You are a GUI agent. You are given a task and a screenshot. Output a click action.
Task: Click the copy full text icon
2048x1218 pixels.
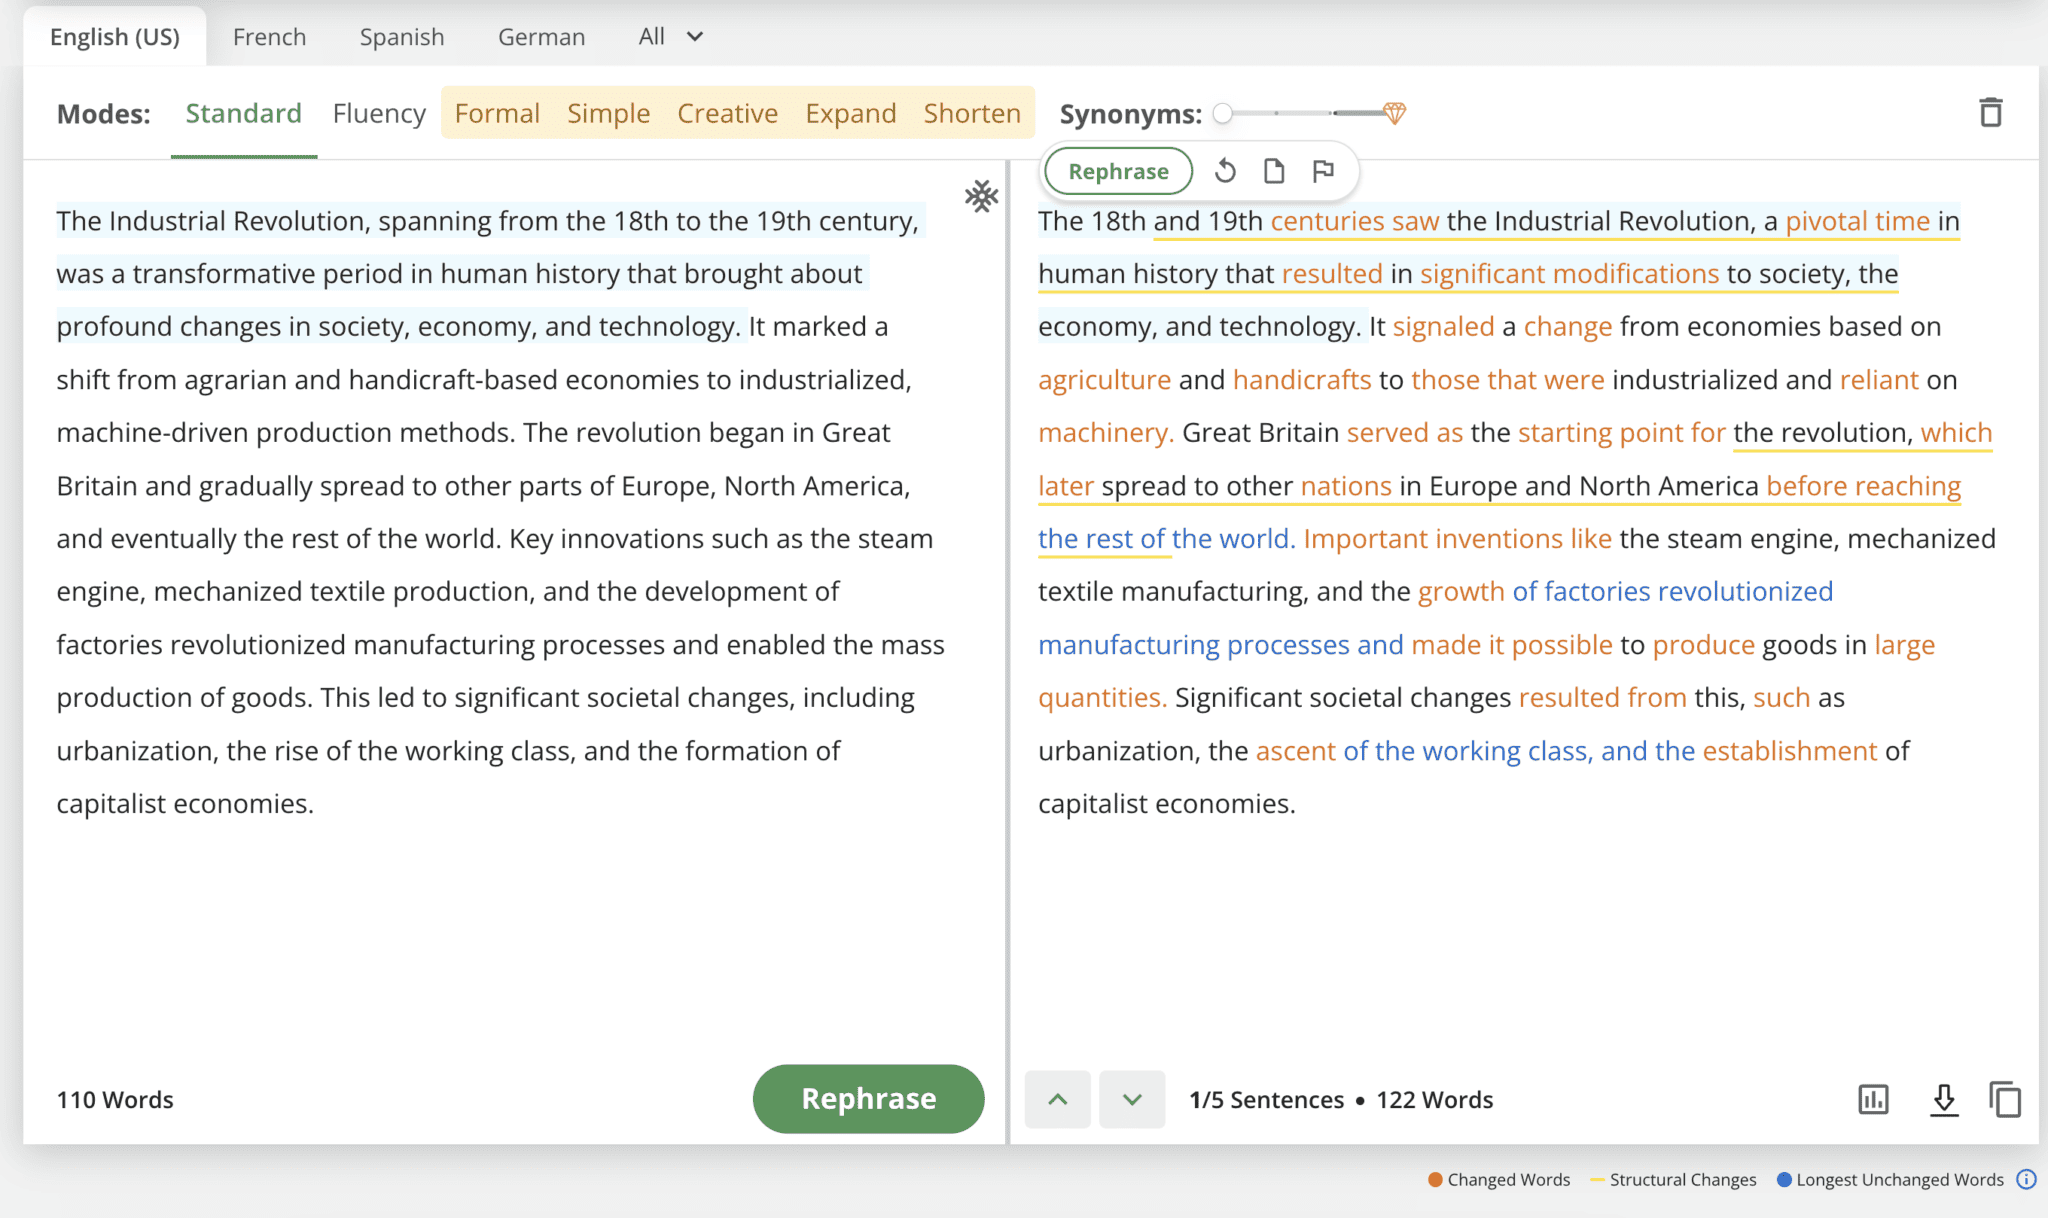click(x=2005, y=1099)
